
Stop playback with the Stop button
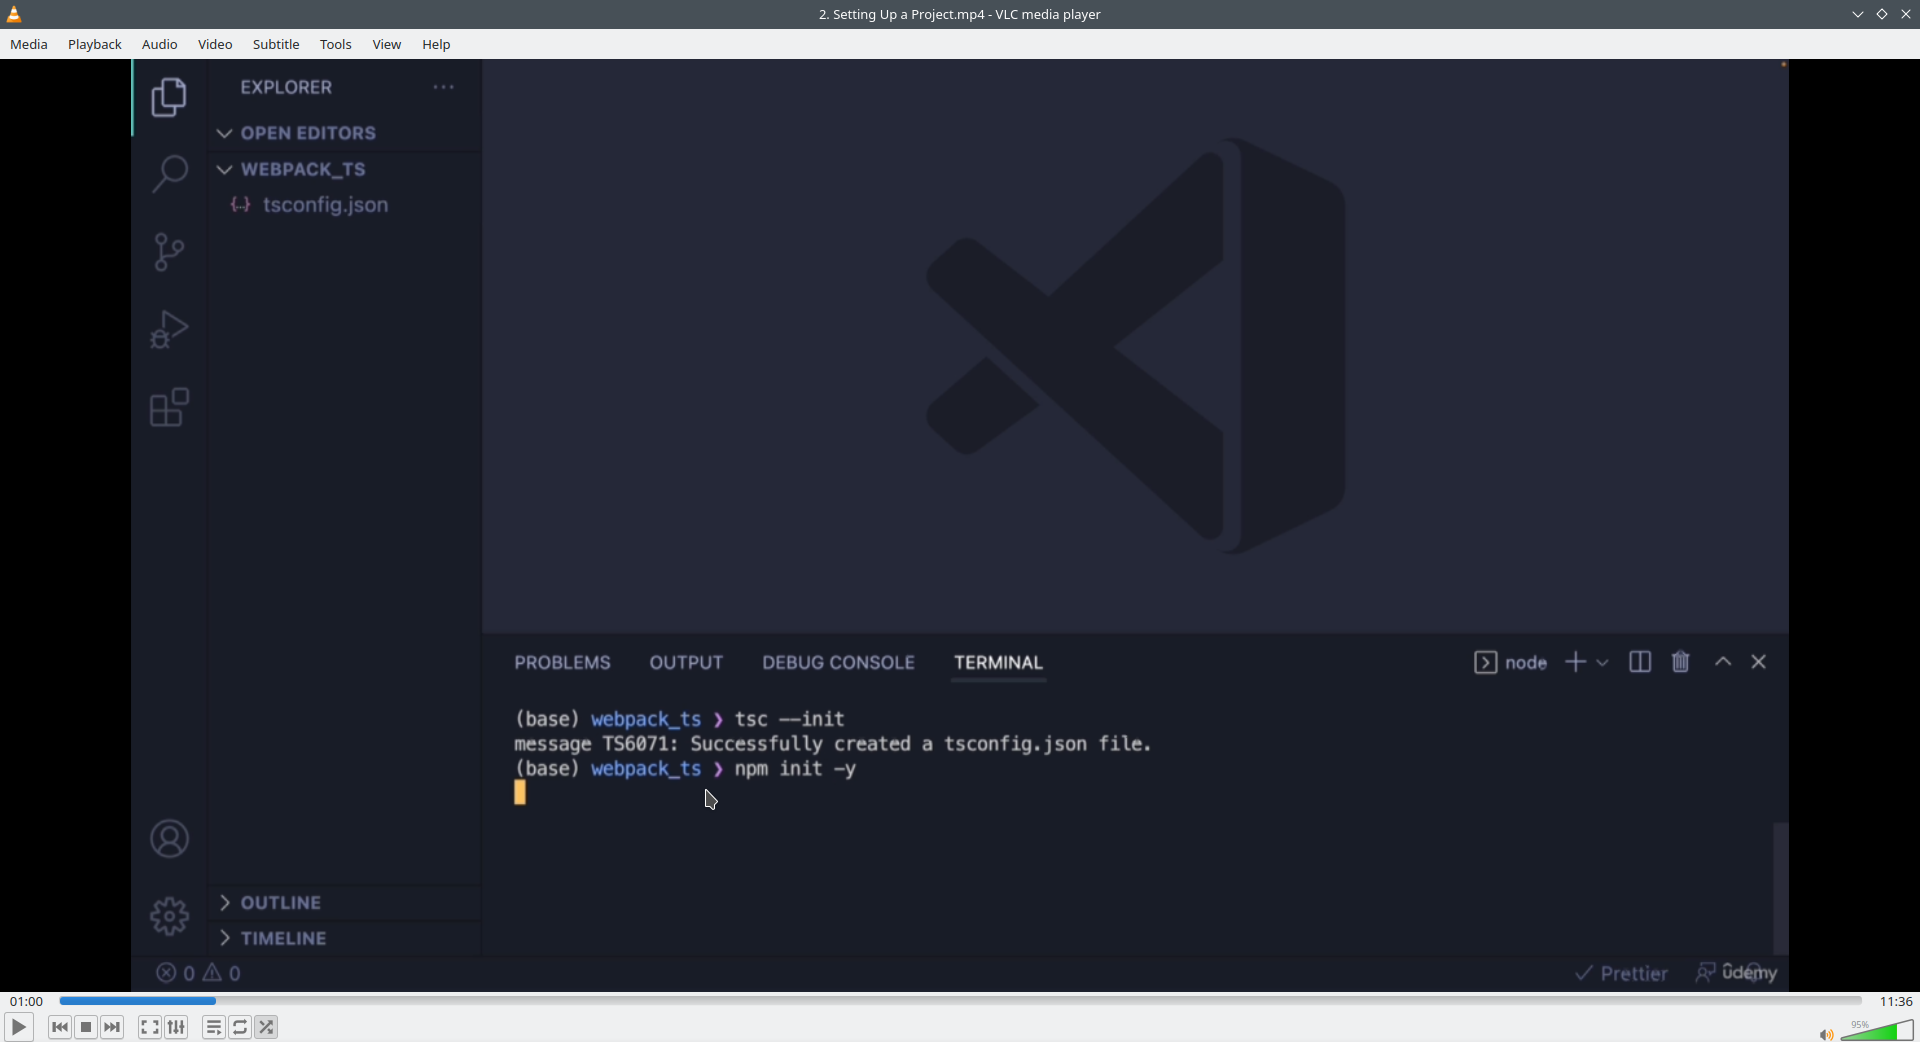[x=86, y=1027]
